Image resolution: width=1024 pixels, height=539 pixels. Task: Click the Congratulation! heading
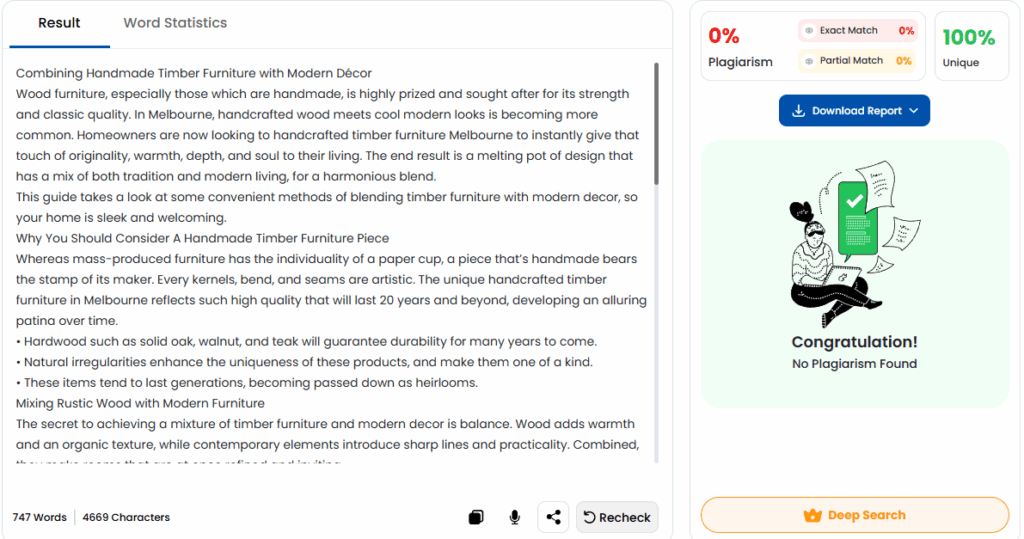click(x=854, y=342)
